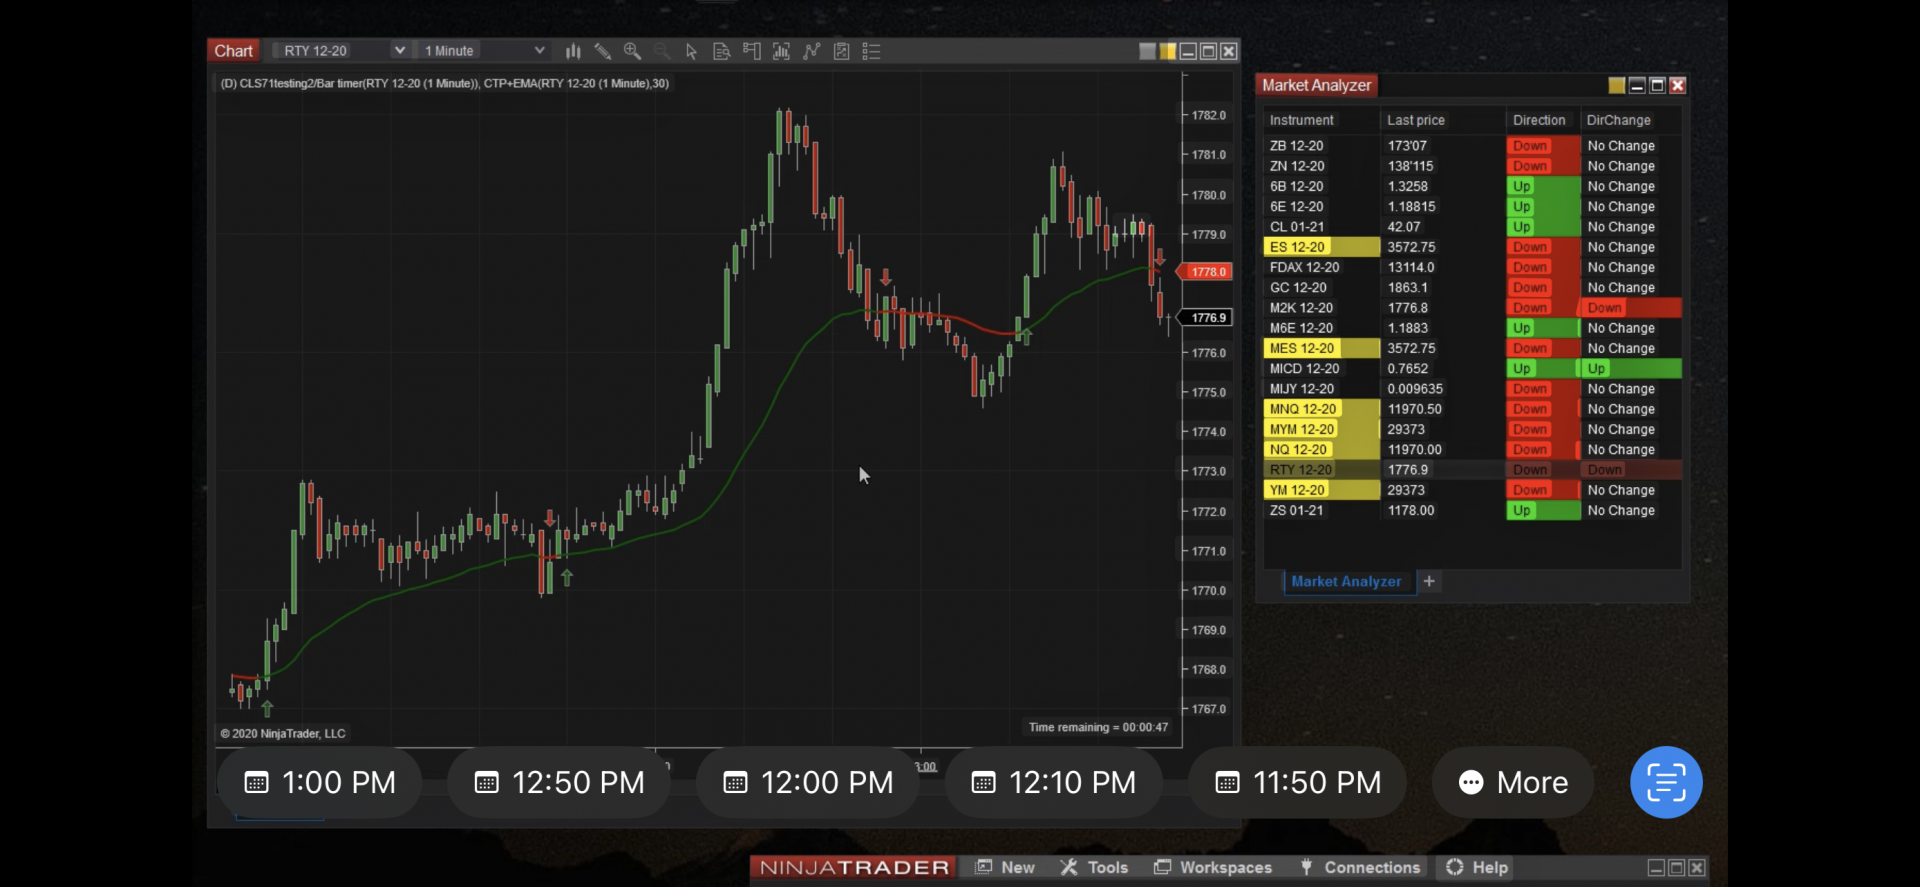Select the FDAX 12-20 instrument row

(x=1472, y=267)
